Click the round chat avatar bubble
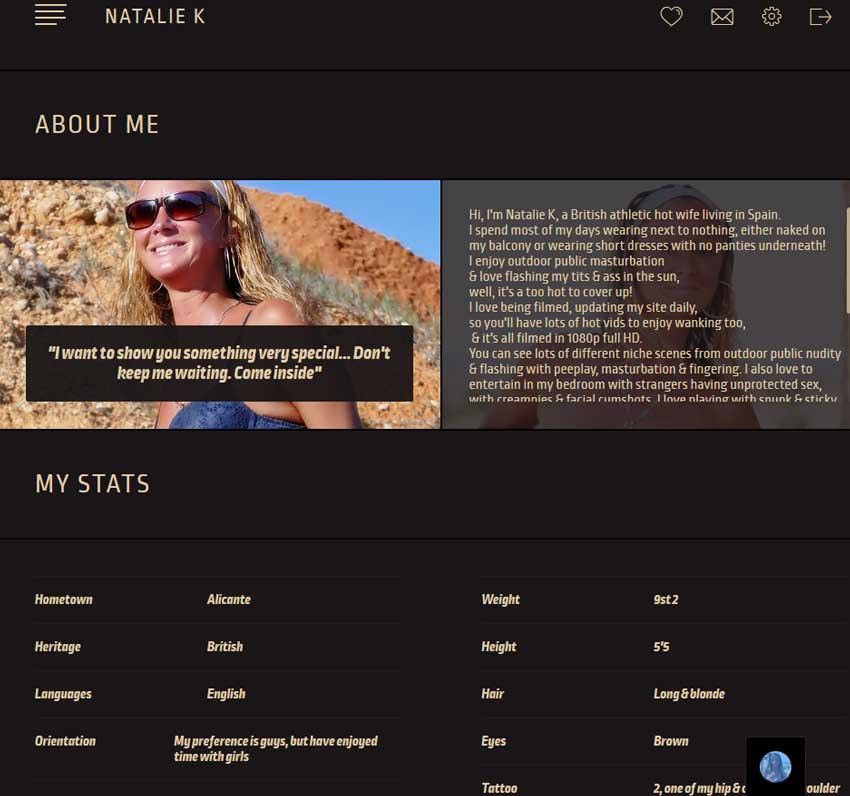The image size is (850, 796). pos(775,767)
